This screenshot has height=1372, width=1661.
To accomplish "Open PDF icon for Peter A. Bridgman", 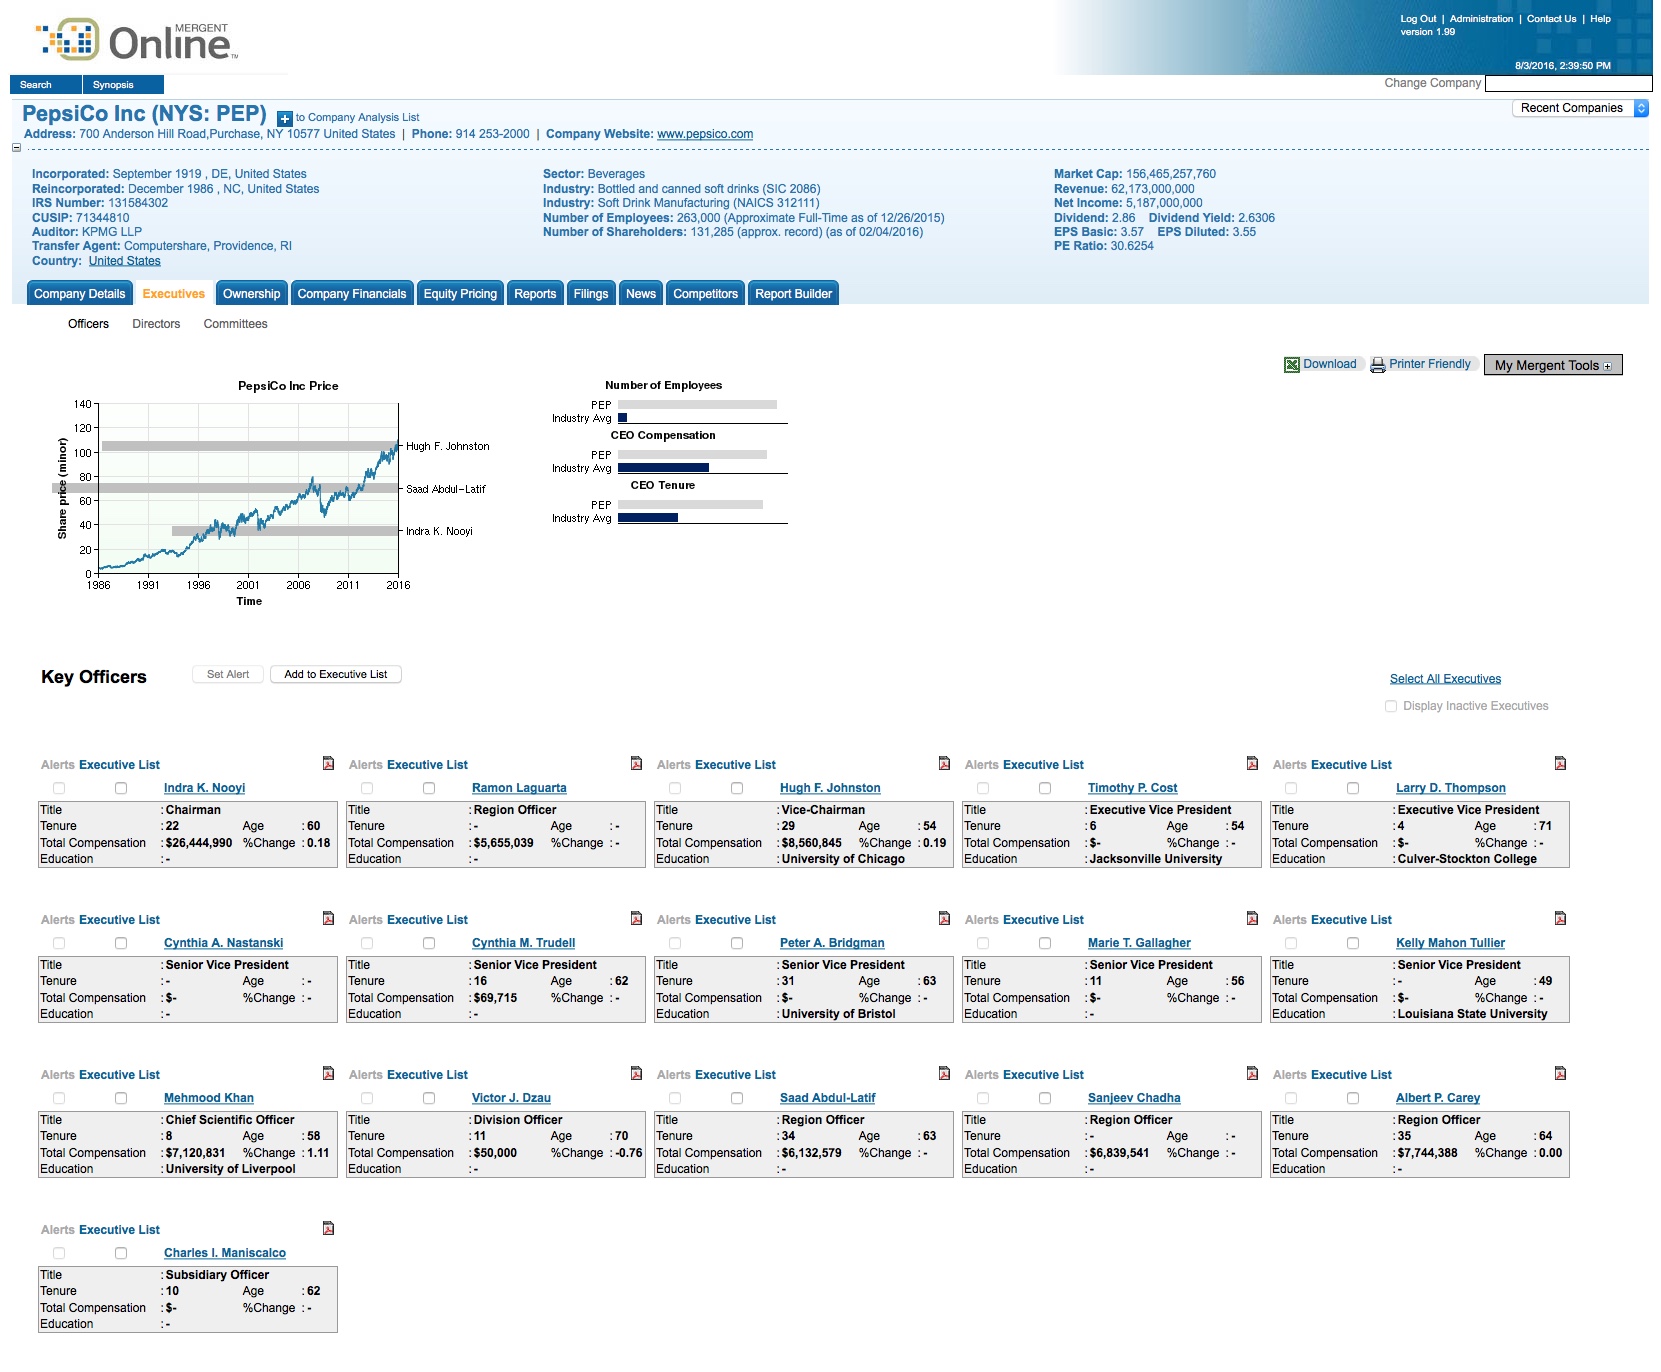I will click(x=944, y=919).
